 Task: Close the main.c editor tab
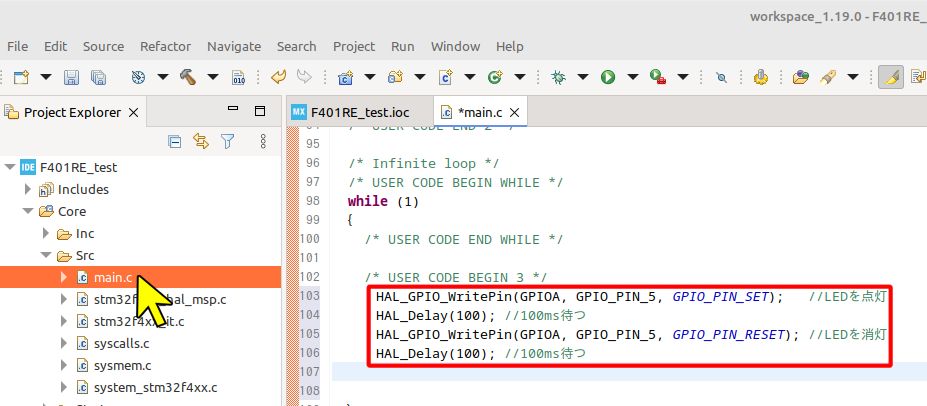[x=514, y=112]
